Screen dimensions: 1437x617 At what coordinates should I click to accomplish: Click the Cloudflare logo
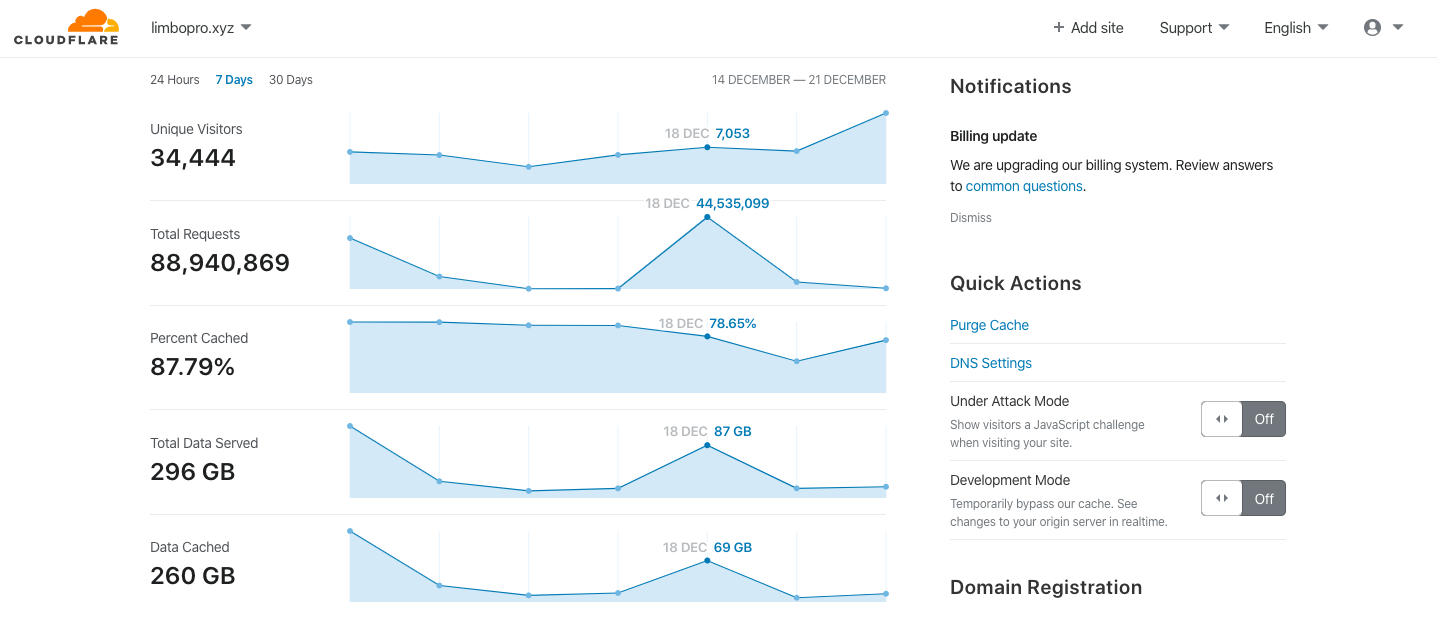(66, 27)
